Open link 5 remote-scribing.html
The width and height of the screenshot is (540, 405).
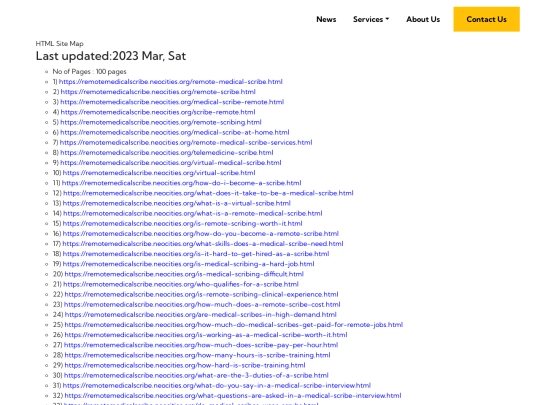pos(161,122)
